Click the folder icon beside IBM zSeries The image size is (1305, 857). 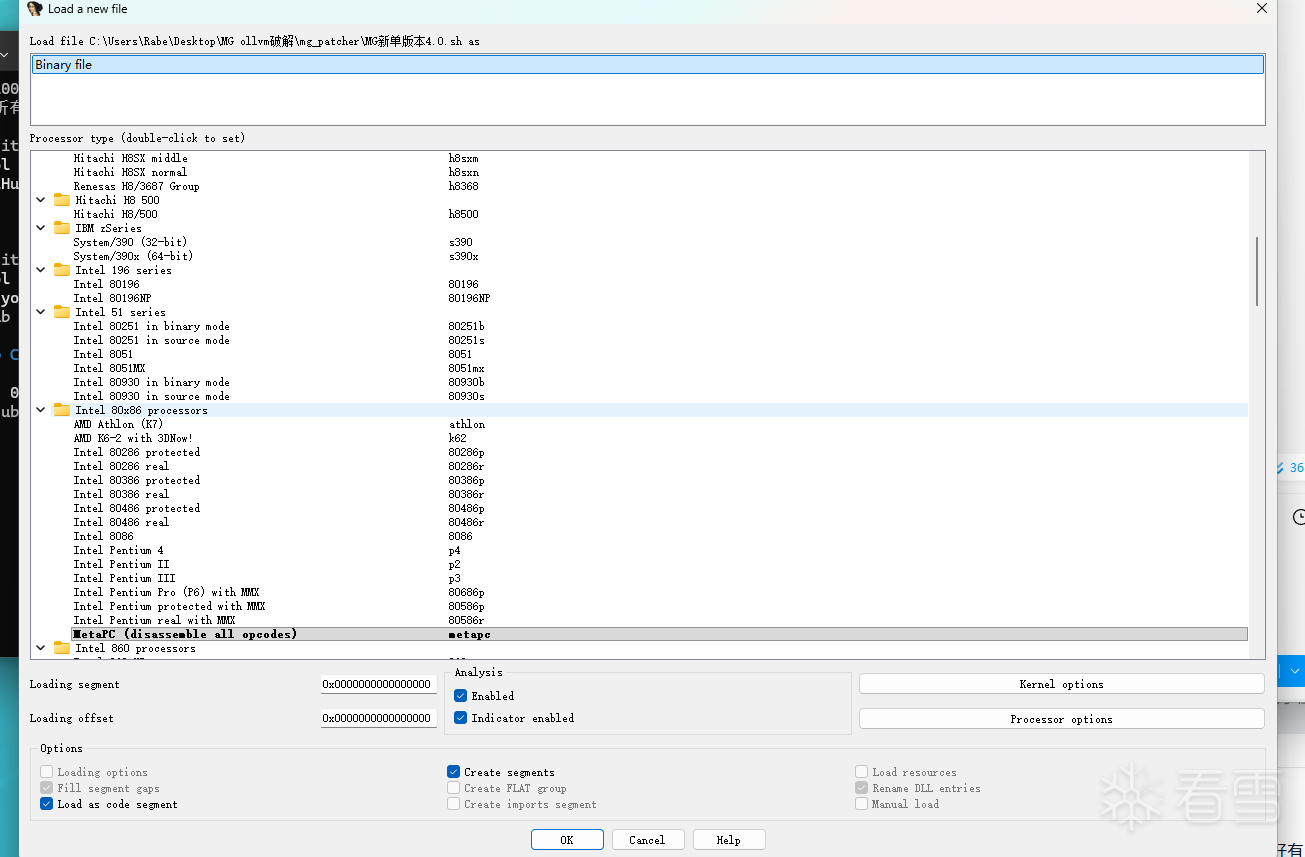[x=62, y=228]
